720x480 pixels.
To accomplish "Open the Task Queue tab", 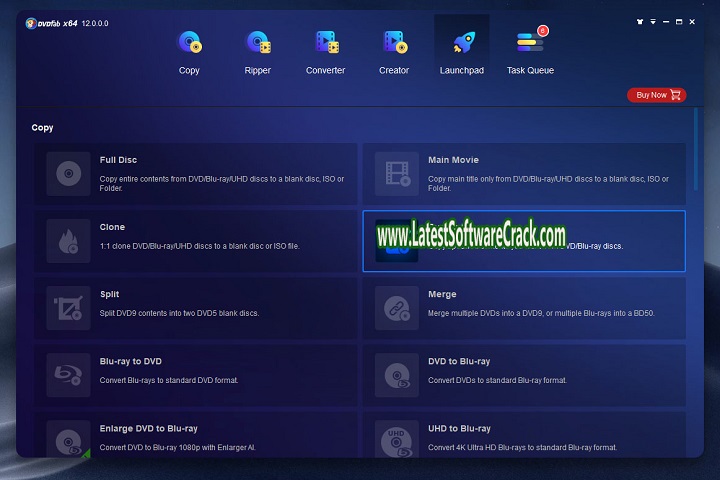I will 529,43.
